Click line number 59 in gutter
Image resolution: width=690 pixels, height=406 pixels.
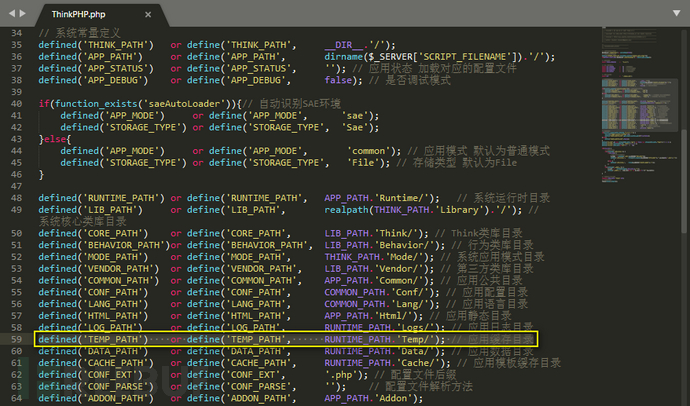tap(16, 339)
